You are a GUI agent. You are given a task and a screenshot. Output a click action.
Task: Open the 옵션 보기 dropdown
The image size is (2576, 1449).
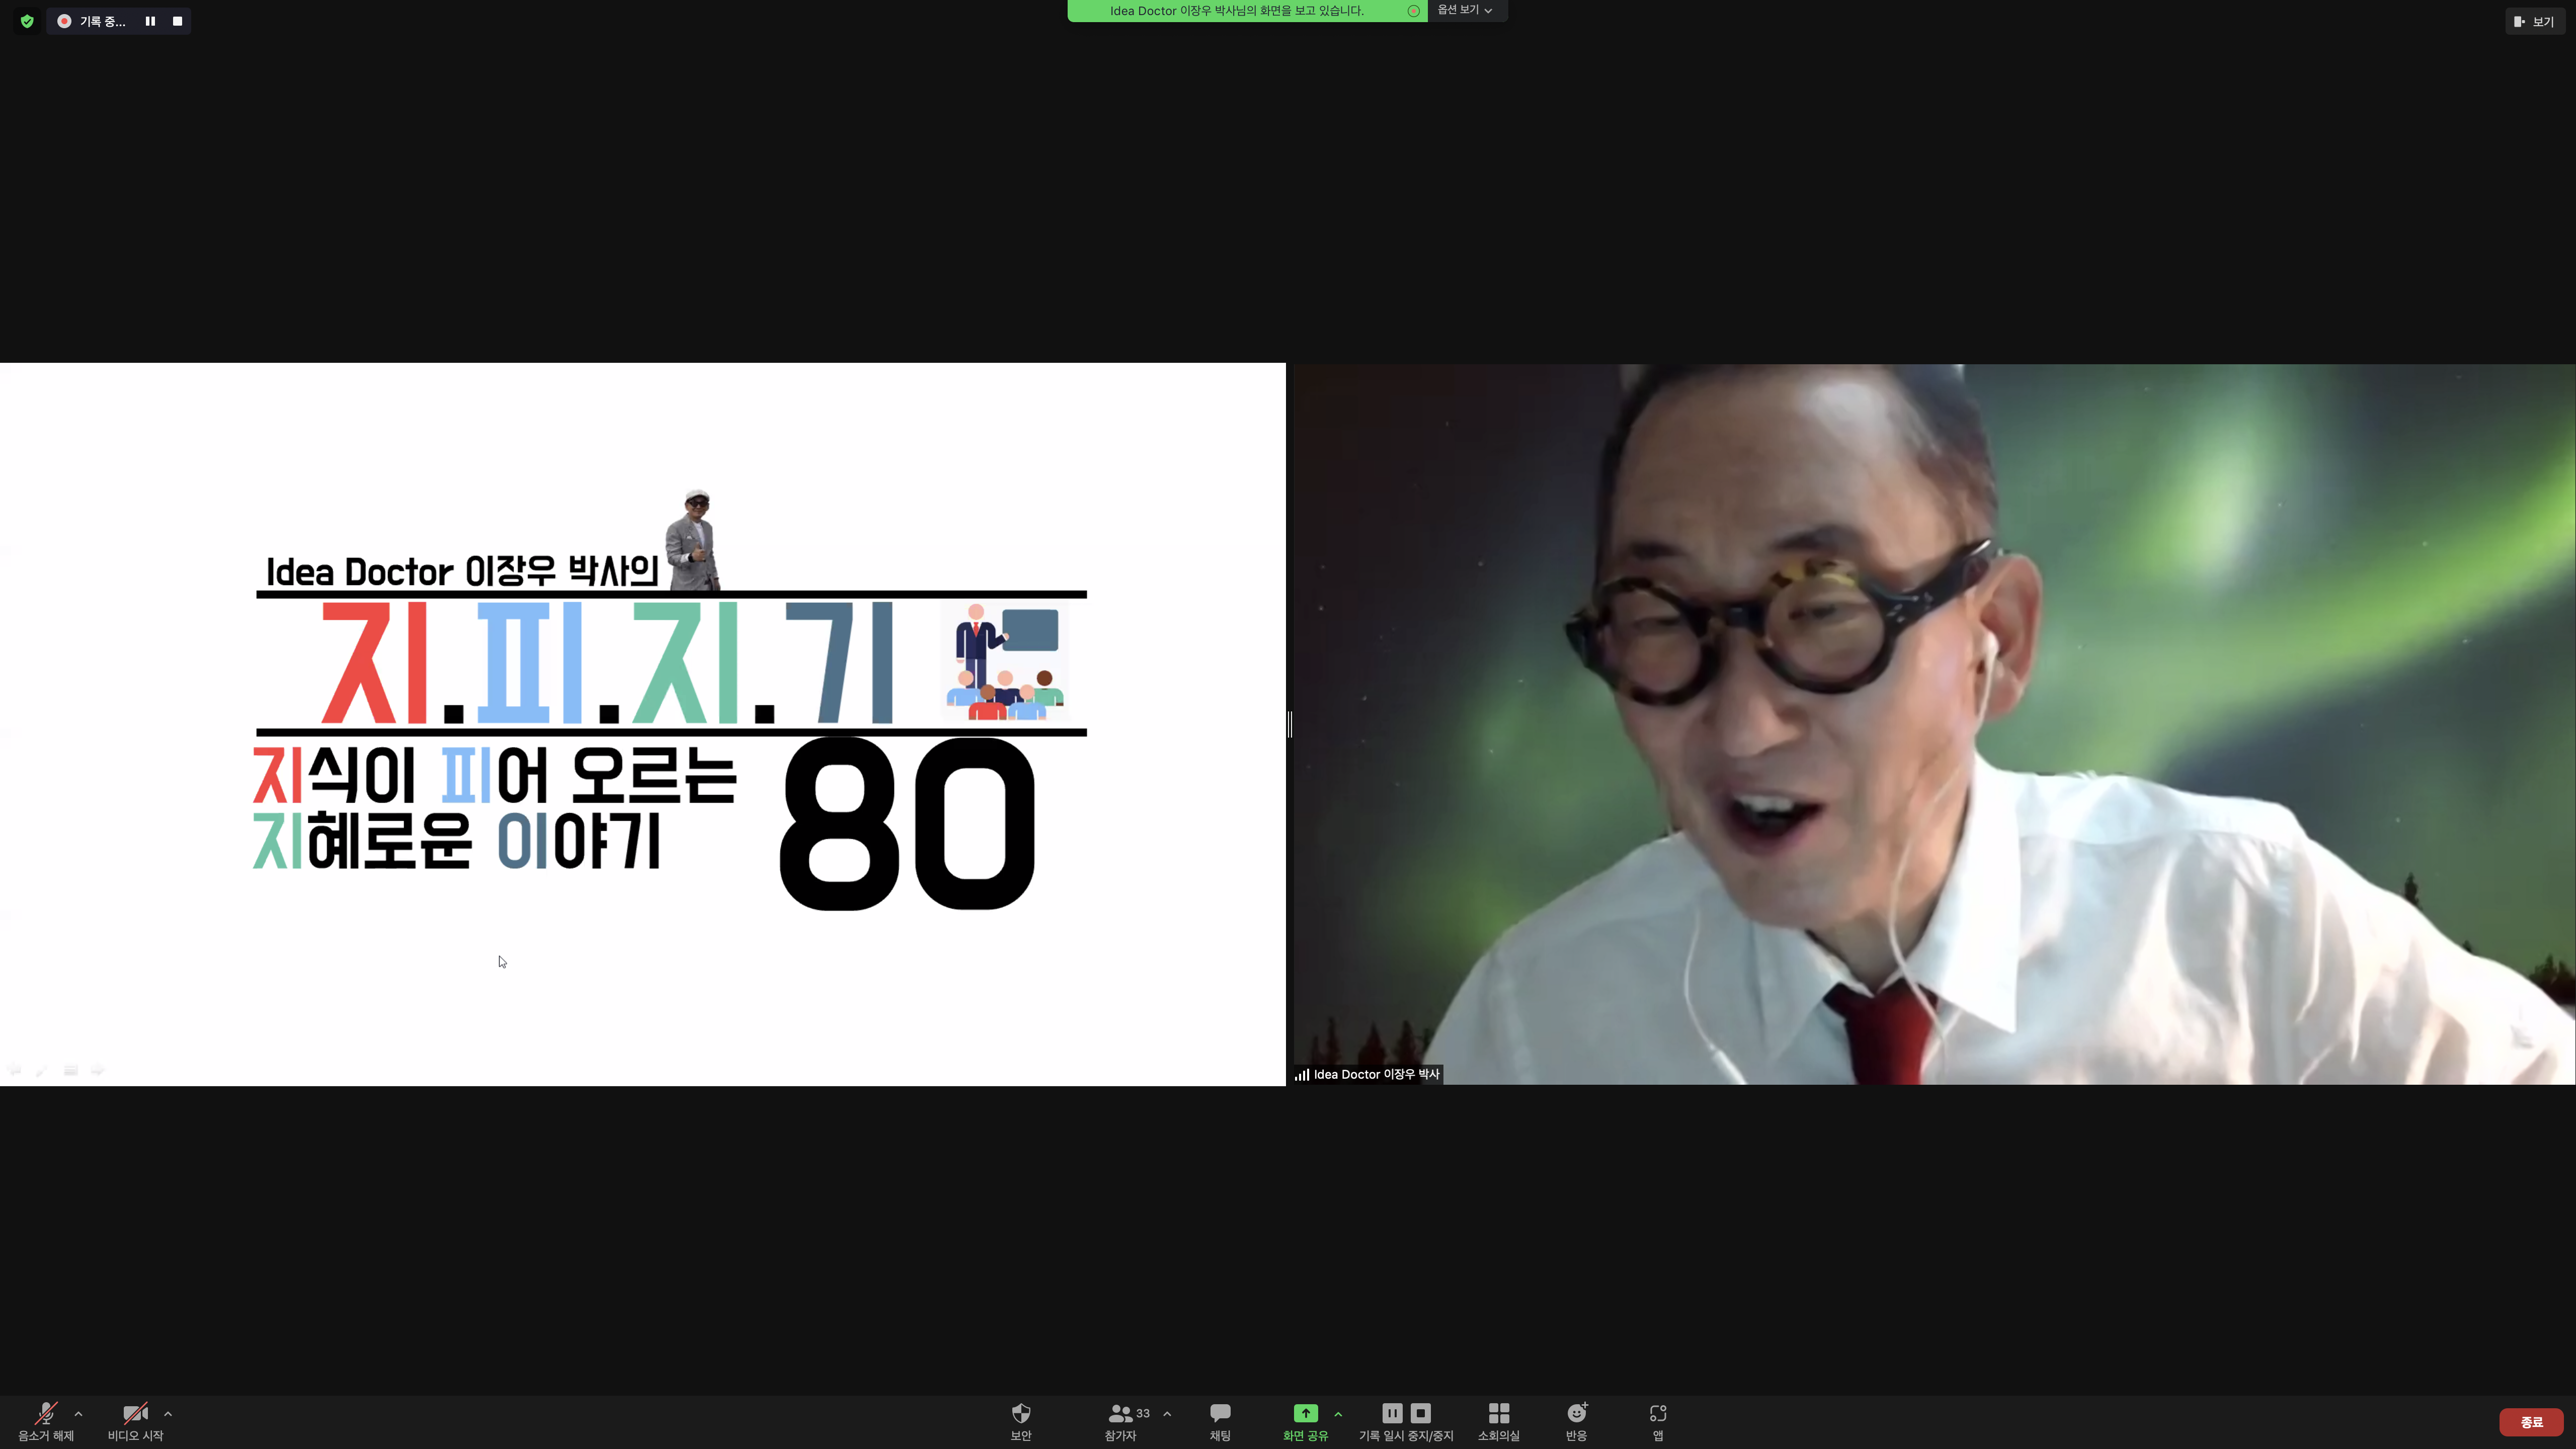click(1465, 10)
